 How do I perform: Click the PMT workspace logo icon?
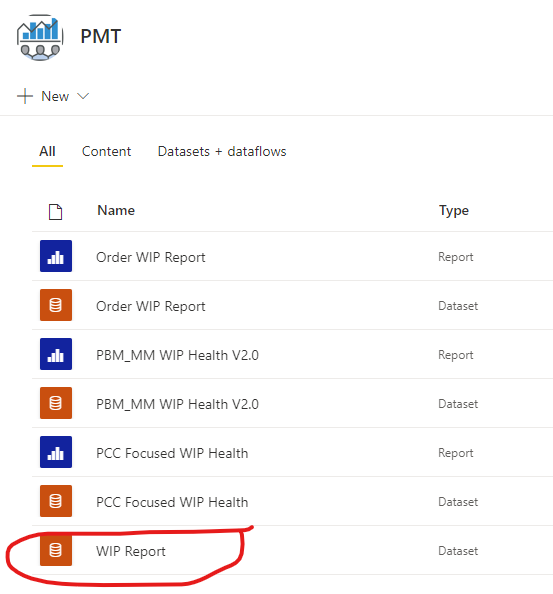click(x=40, y=37)
